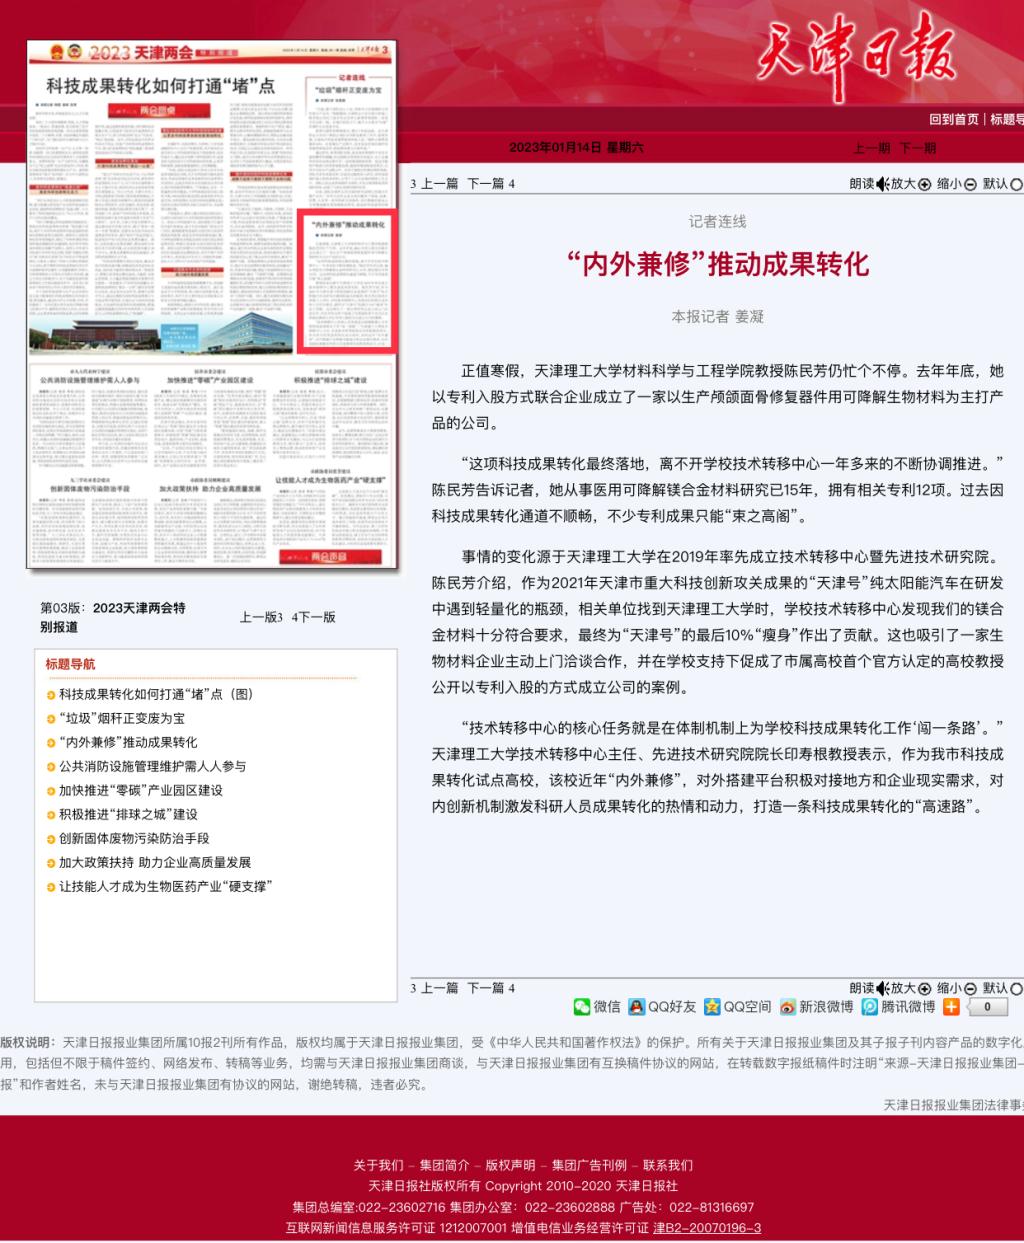
Task: Share to QQ空间 via star icon
Action: [712, 1007]
